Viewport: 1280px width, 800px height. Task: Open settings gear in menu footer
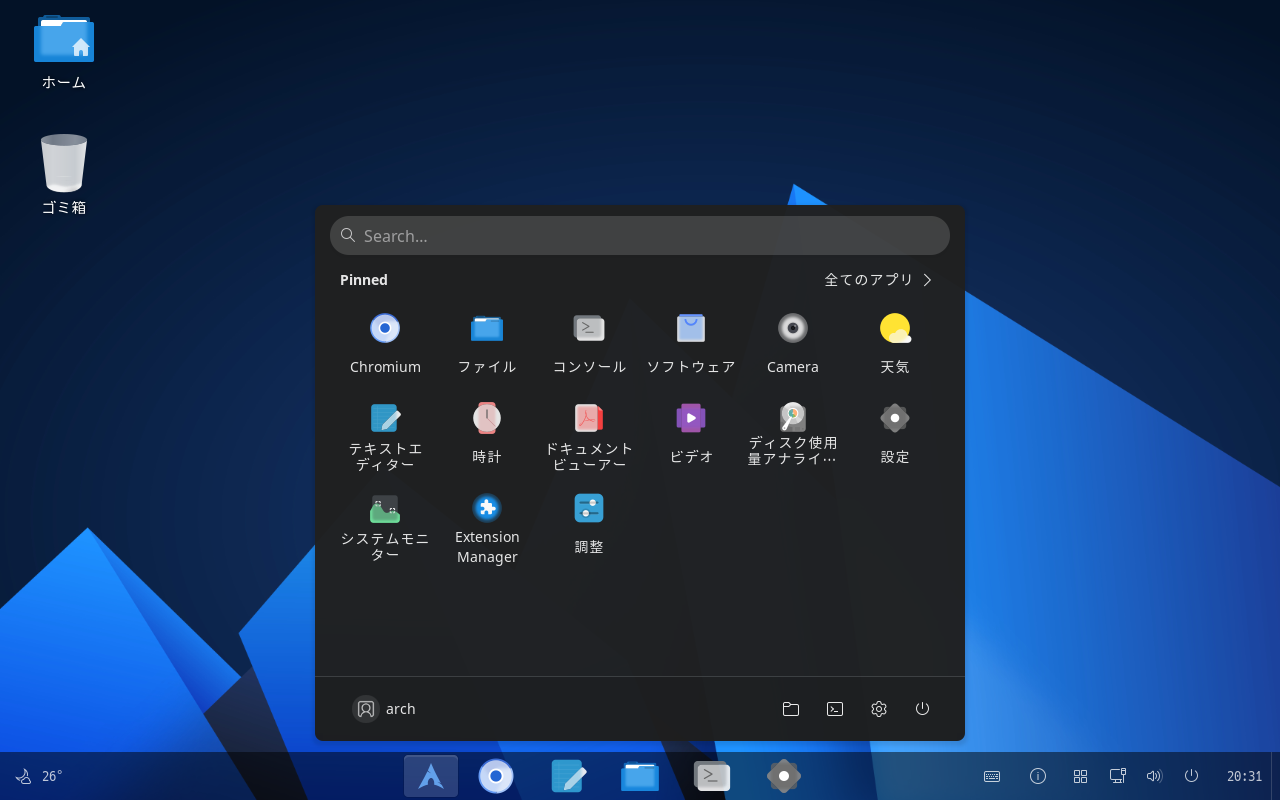[x=879, y=709]
